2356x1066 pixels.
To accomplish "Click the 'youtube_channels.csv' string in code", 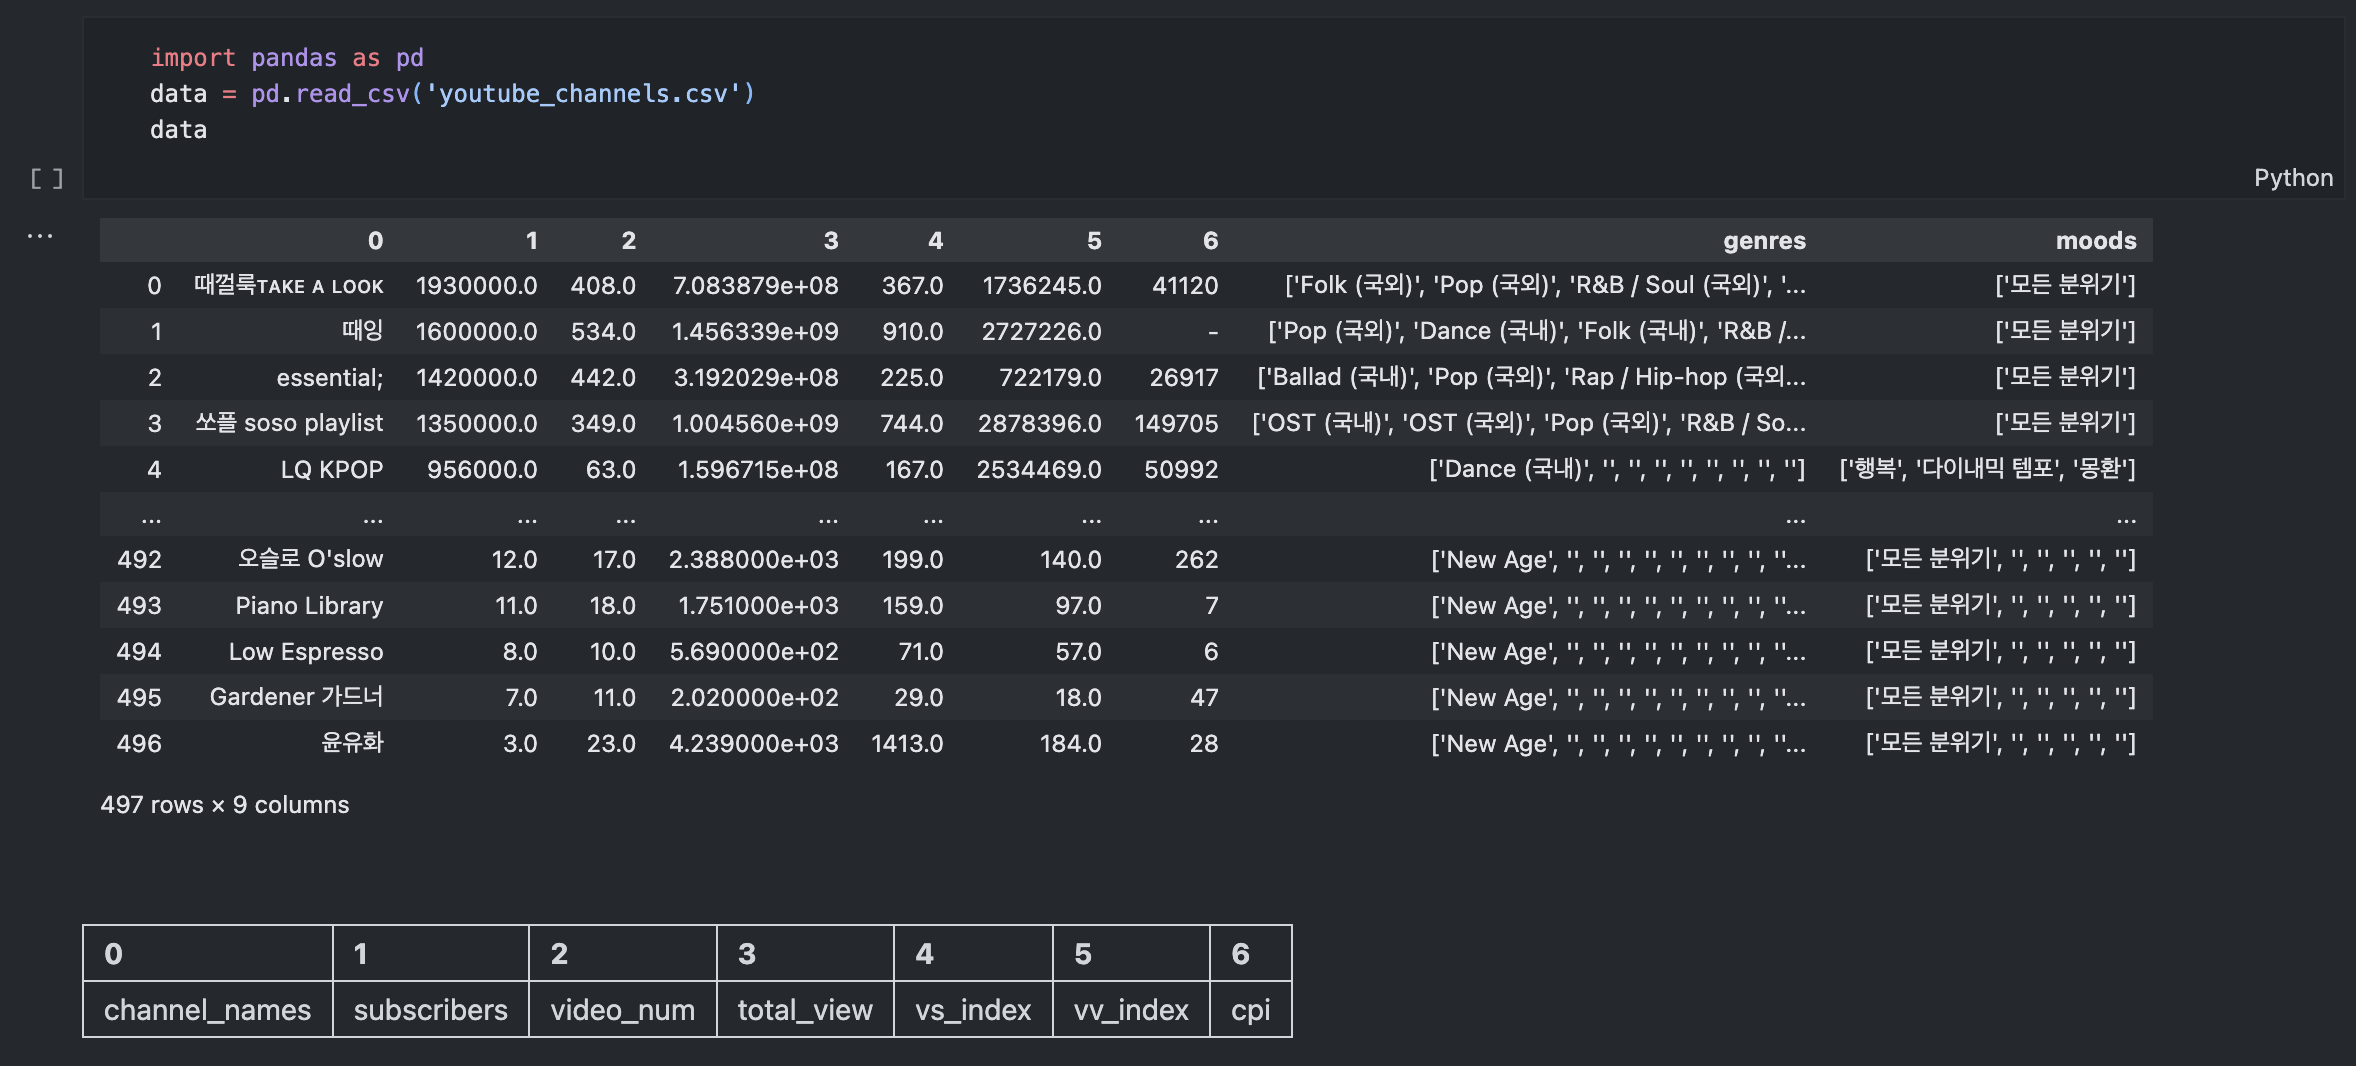I will 583,94.
